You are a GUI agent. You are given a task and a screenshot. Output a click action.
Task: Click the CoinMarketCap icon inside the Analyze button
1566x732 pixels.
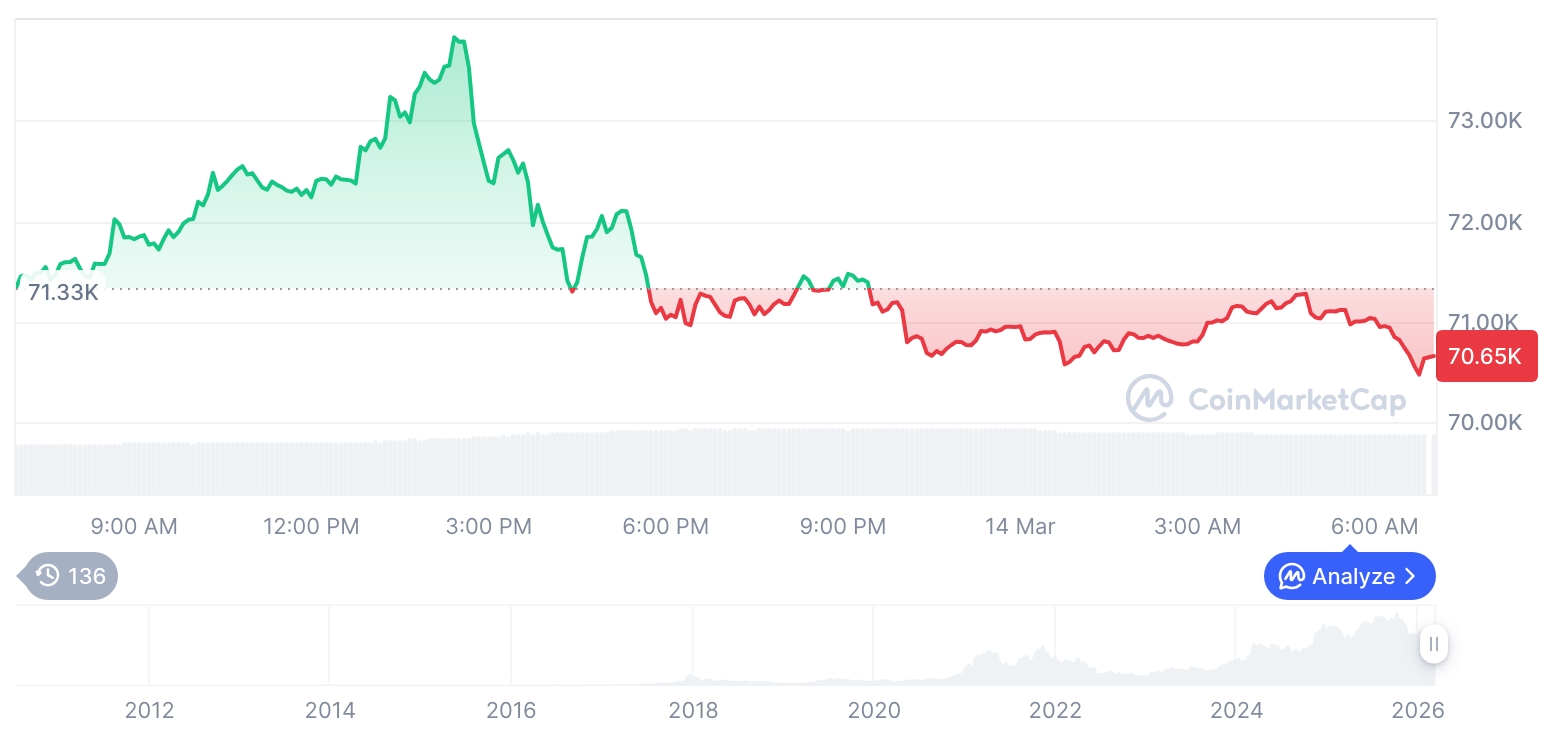(1292, 577)
